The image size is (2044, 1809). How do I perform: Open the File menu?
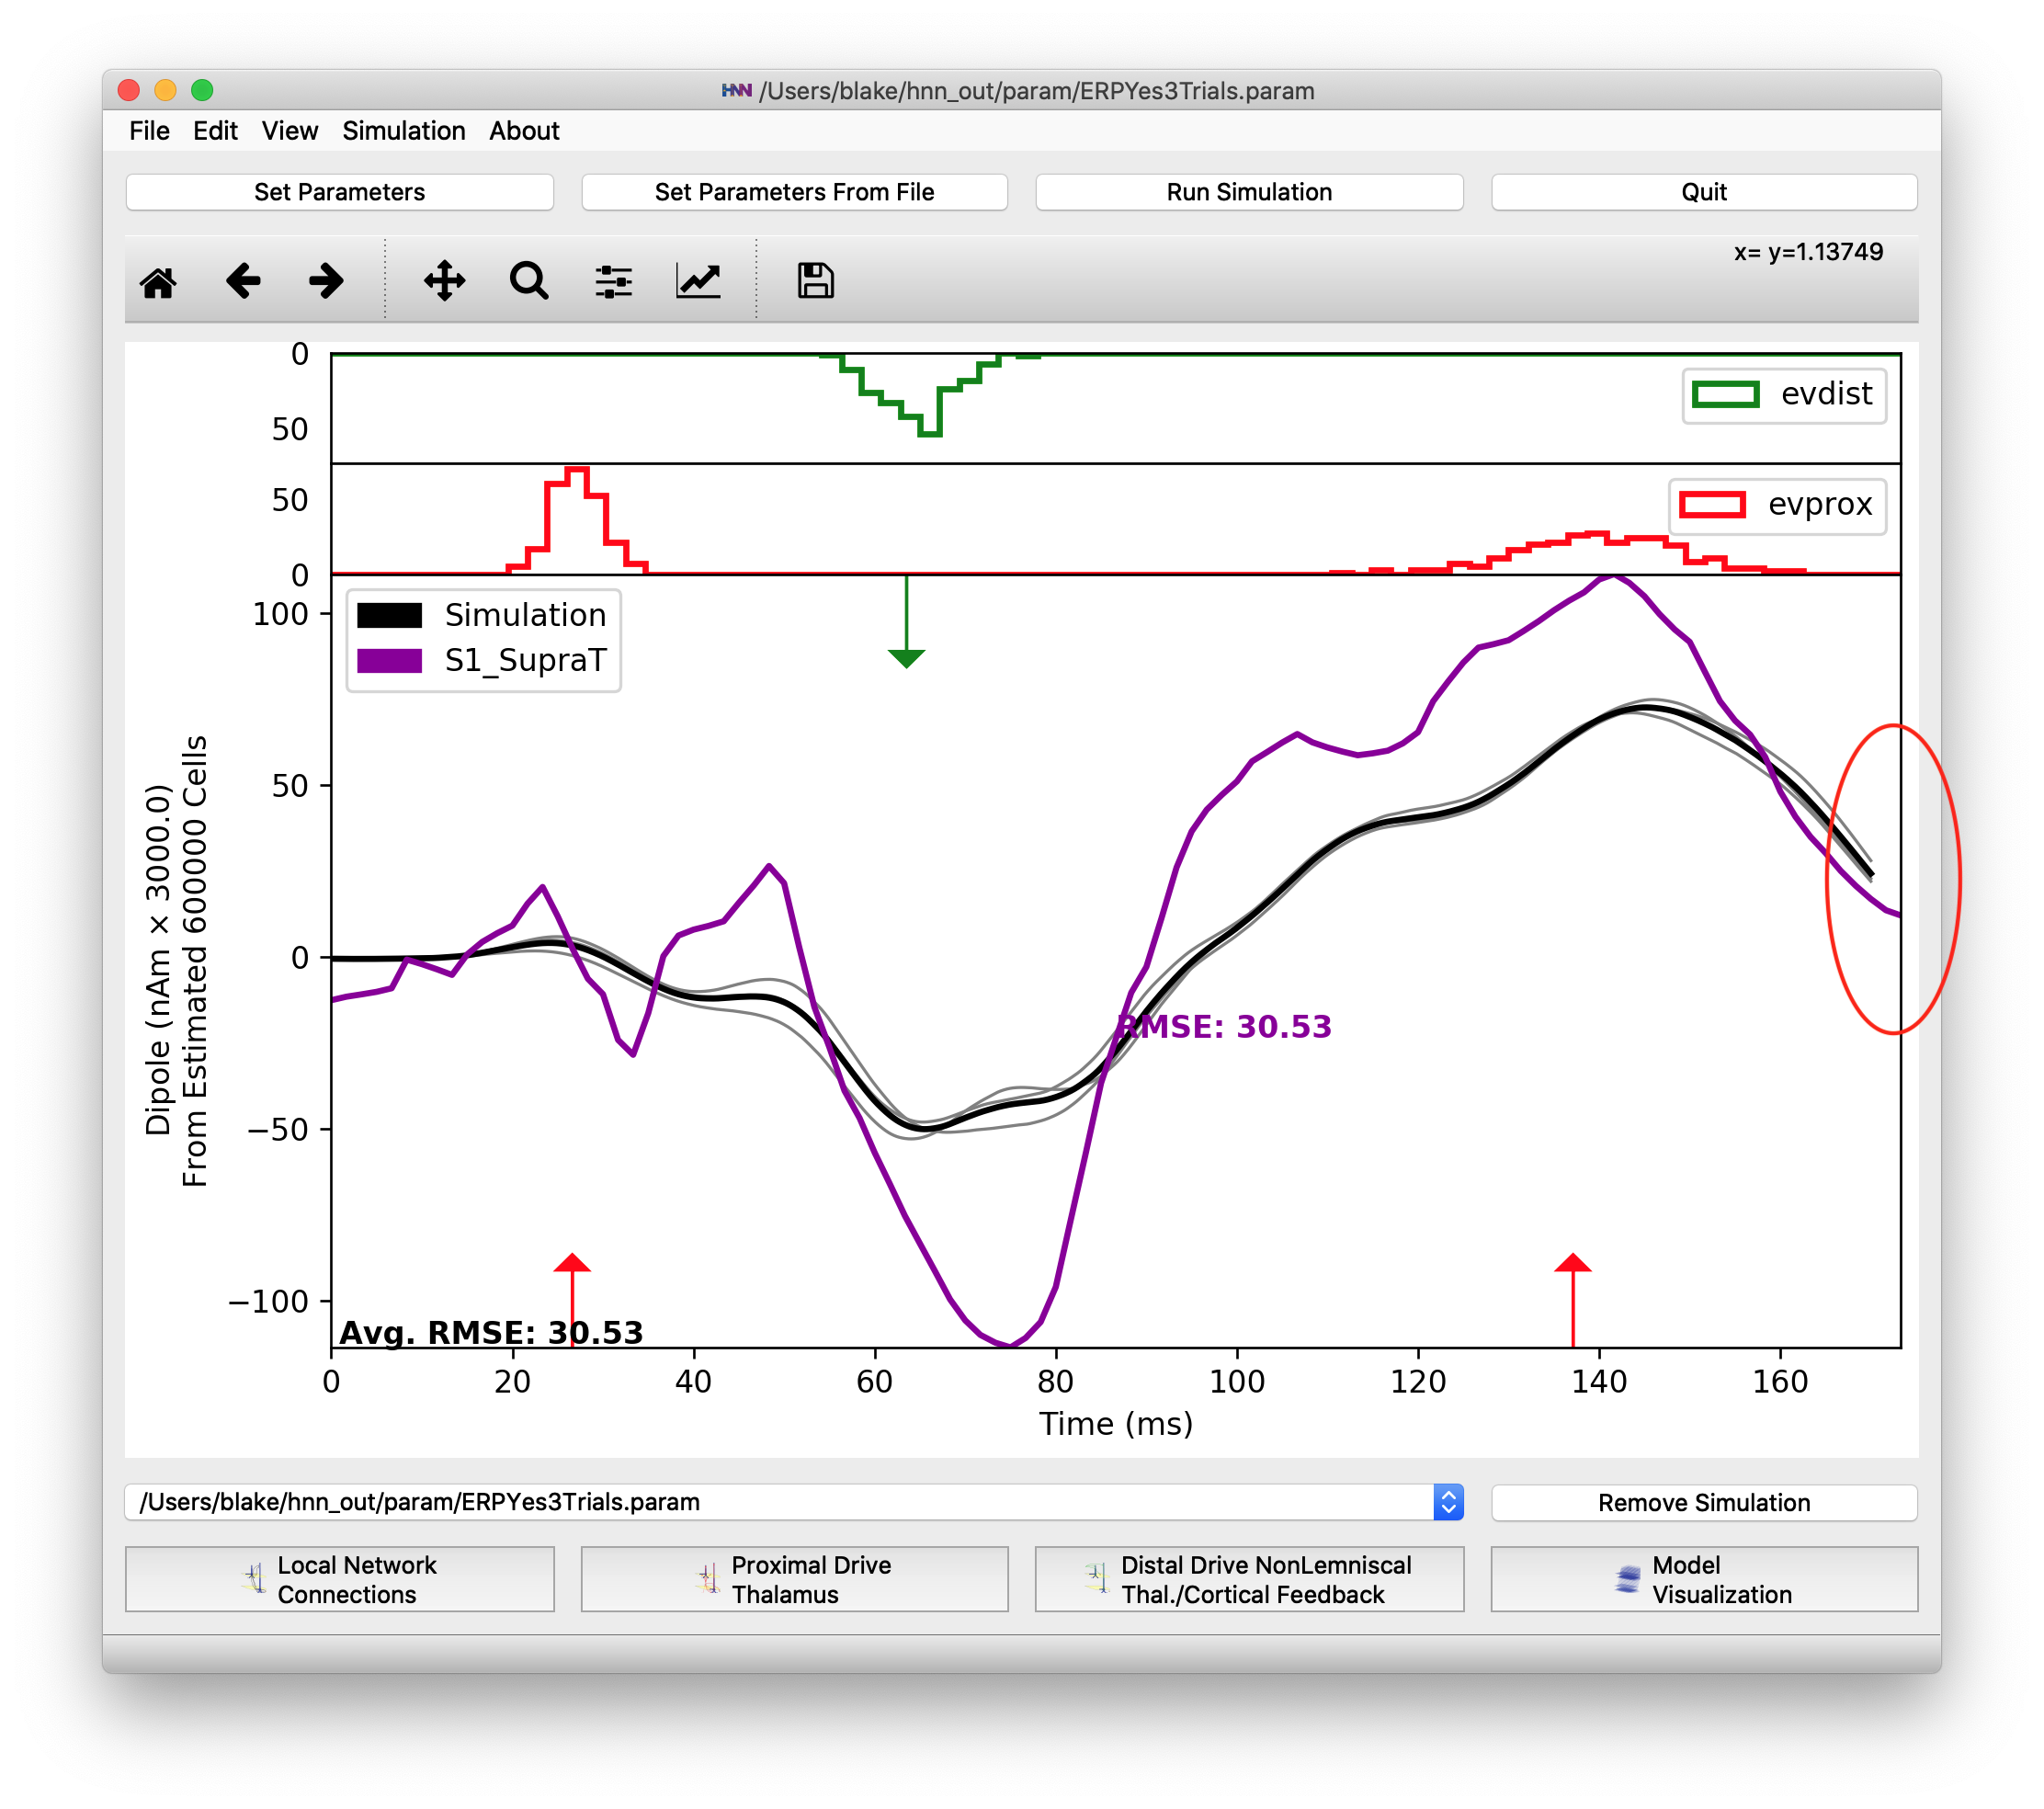click(x=149, y=131)
